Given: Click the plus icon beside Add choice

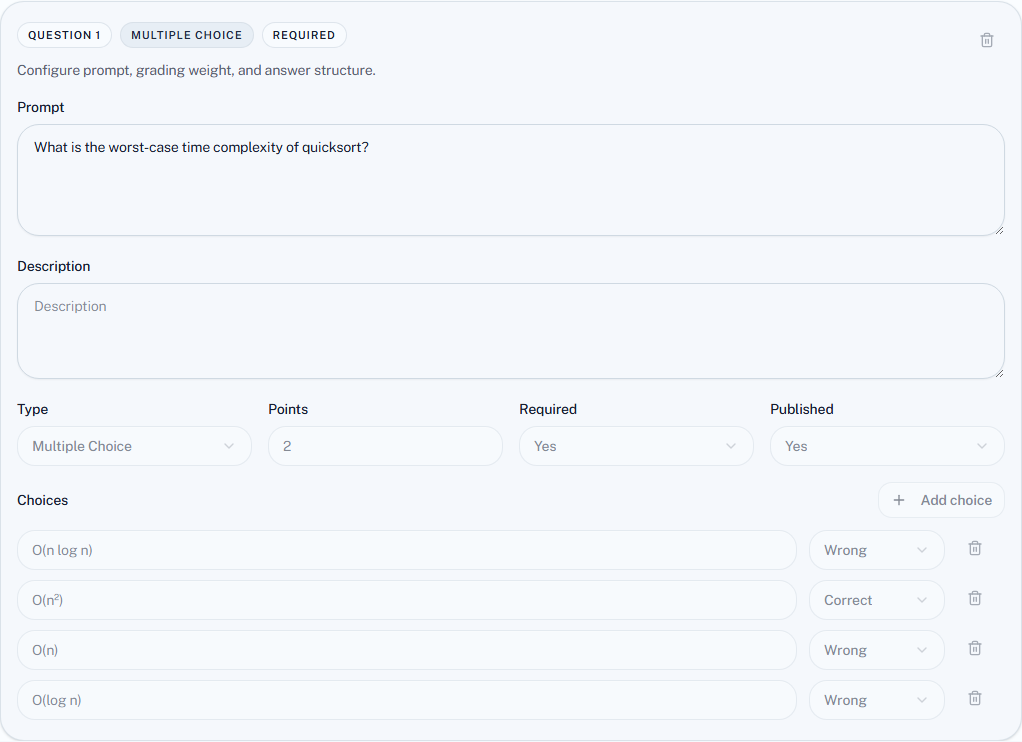Looking at the screenshot, I should (899, 500).
